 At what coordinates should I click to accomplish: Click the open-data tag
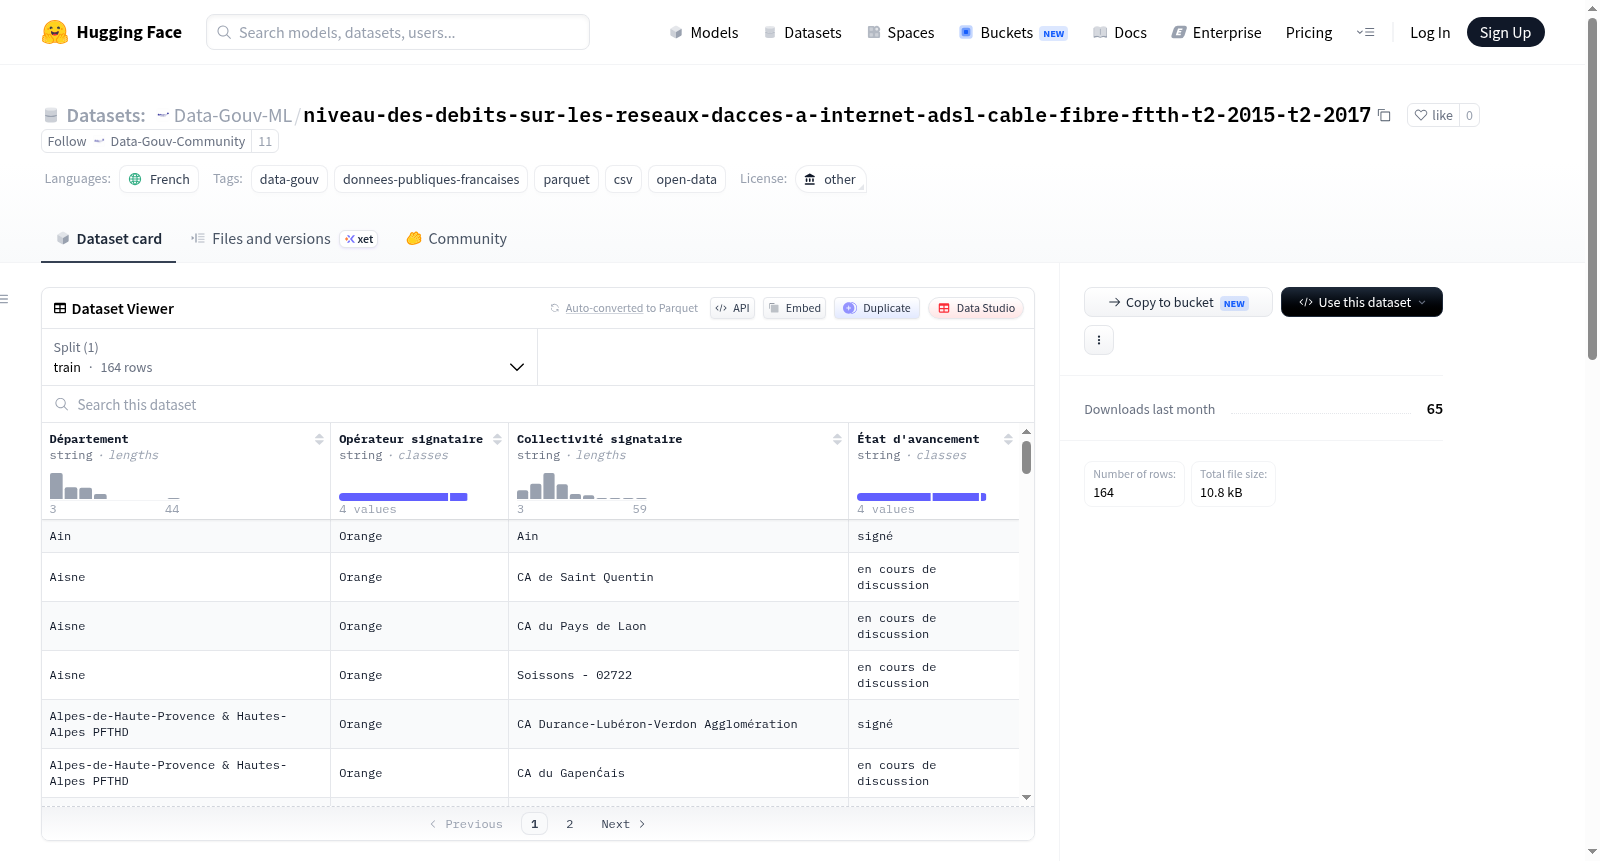coord(686,179)
